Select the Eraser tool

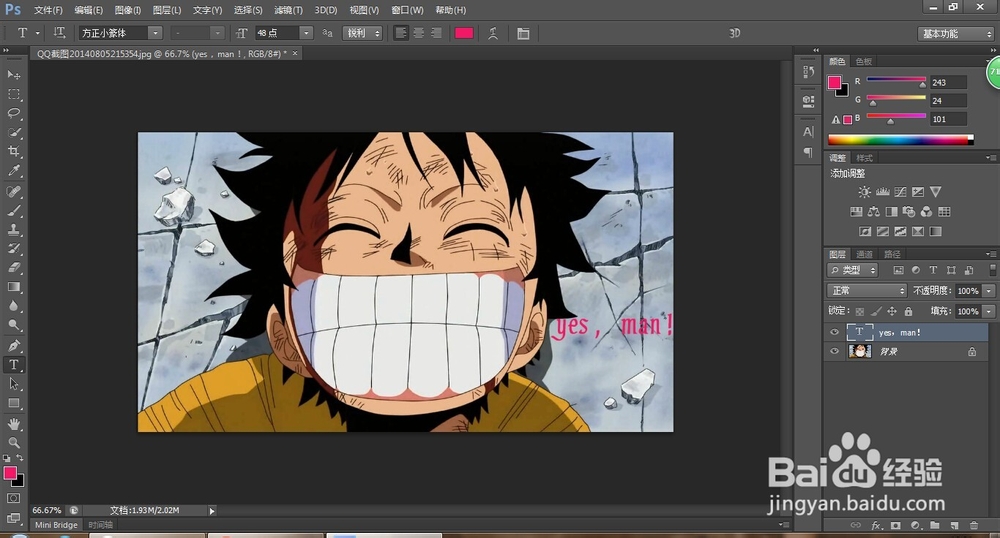click(x=13, y=268)
